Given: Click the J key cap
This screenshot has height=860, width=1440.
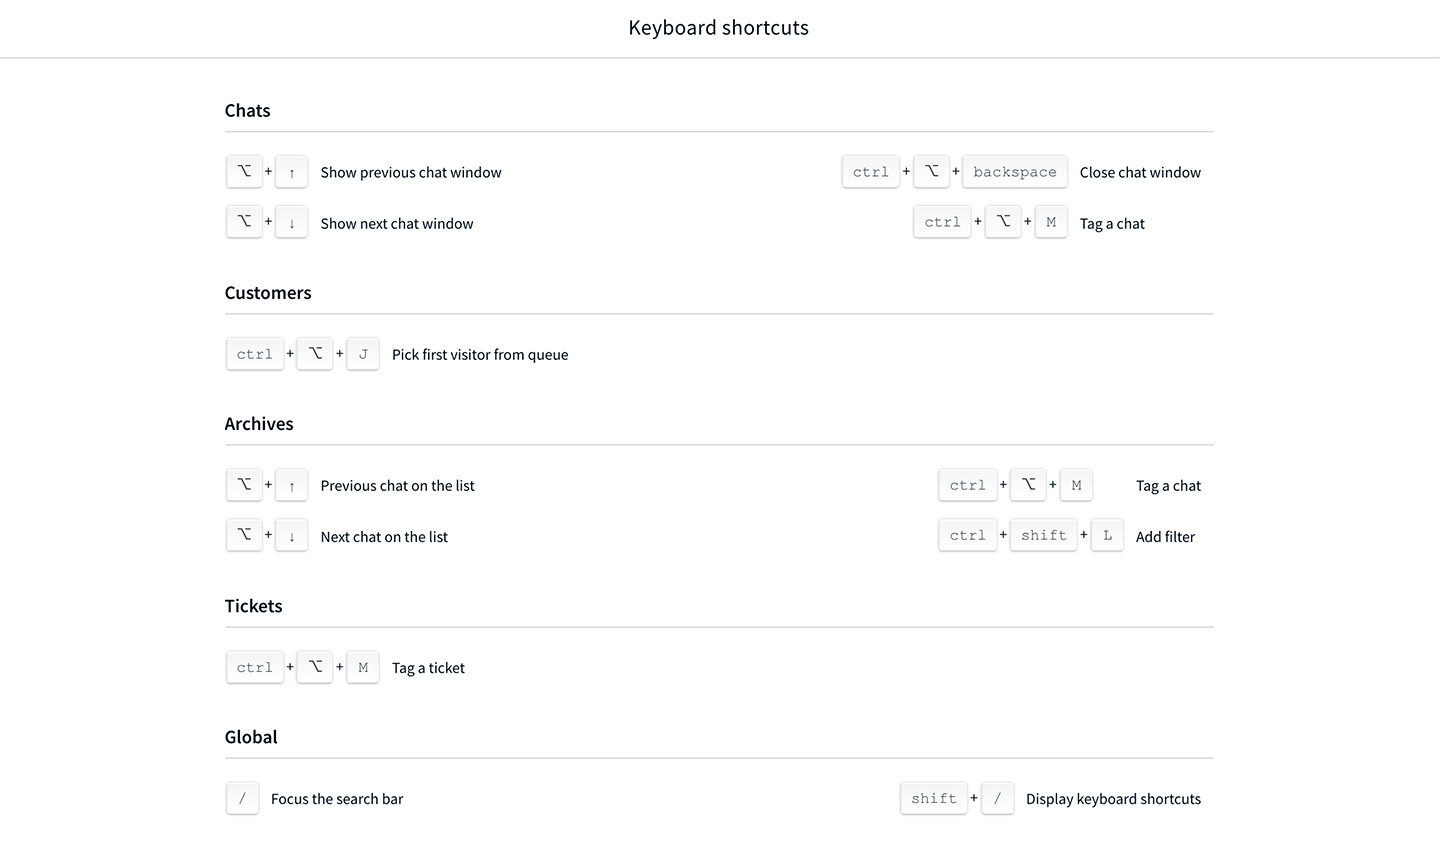Looking at the screenshot, I should [363, 354].
